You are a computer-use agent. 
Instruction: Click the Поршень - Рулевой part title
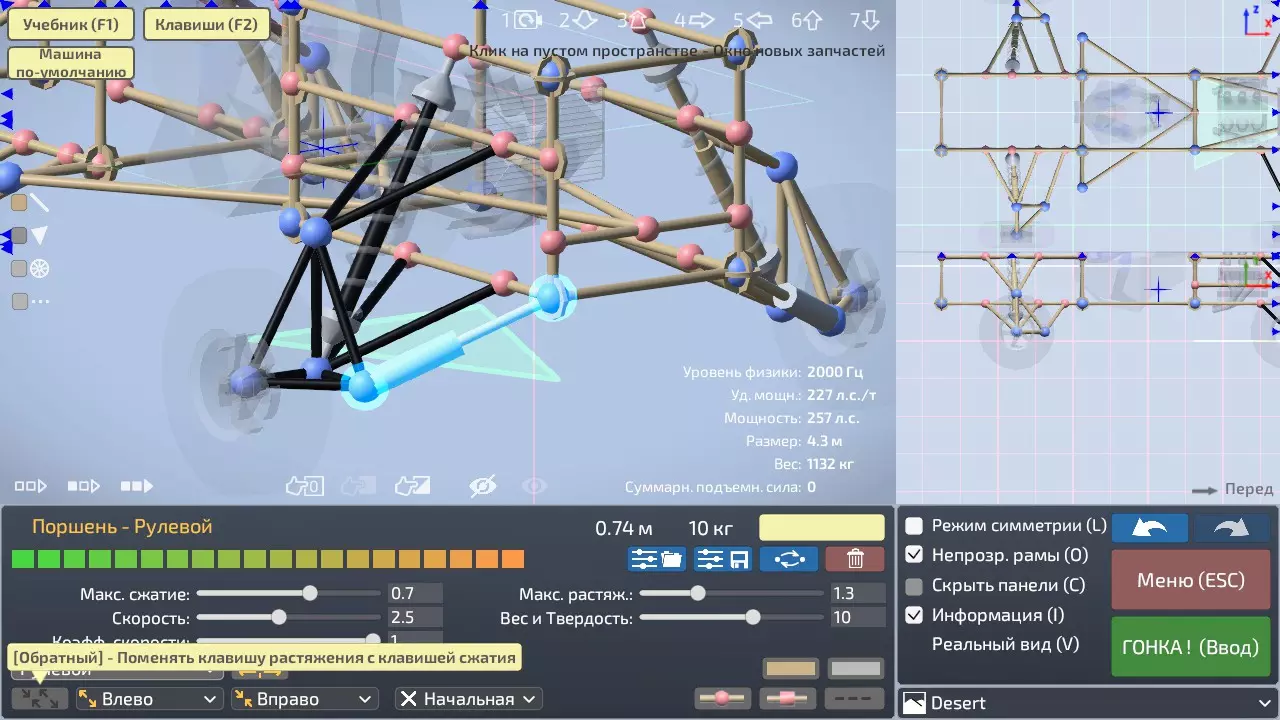pos(122,527)
